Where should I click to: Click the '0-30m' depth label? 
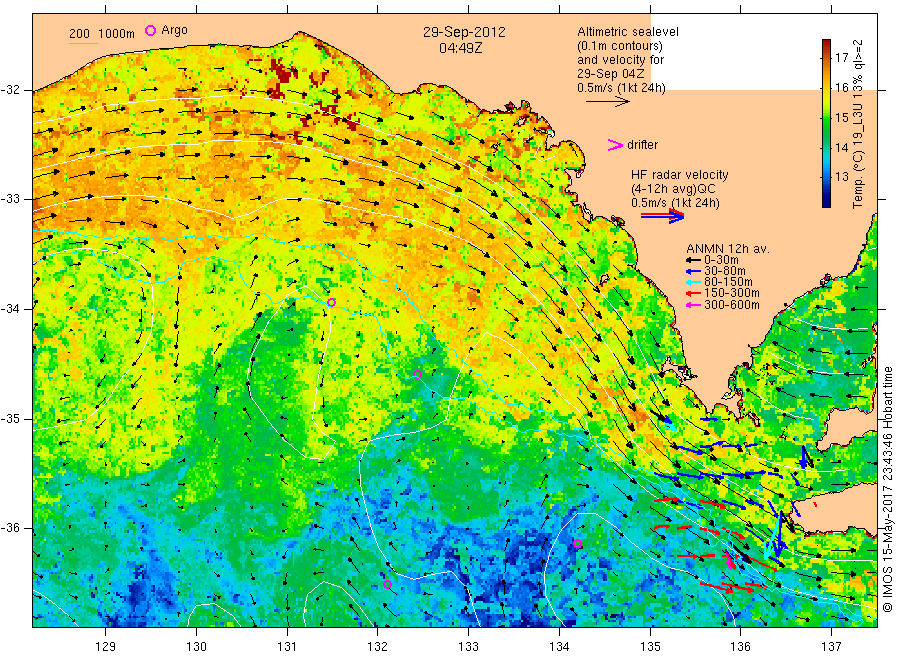[721, 260]
